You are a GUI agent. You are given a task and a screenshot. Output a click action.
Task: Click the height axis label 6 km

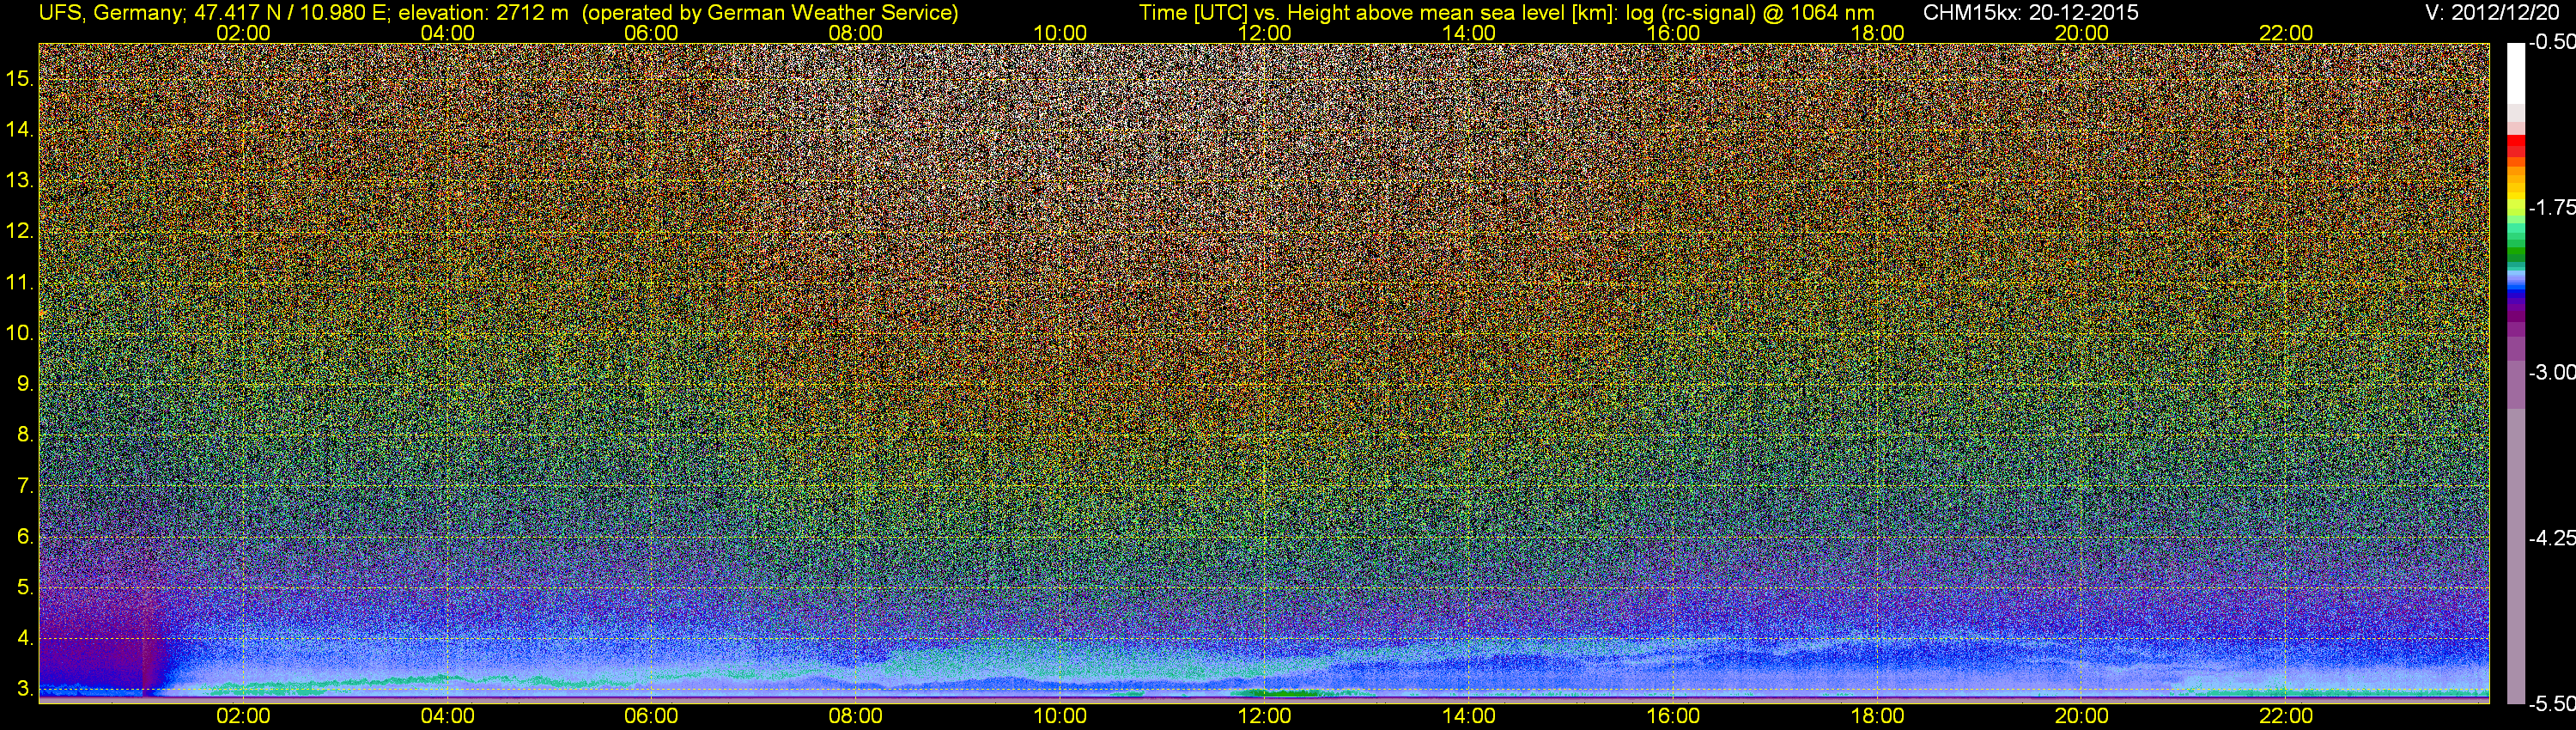pyautogui.click(x=26, y=537)
